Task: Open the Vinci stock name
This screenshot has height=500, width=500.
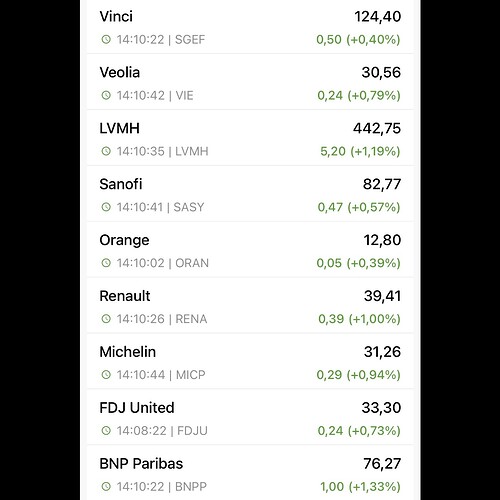Action: pos(116,16)
